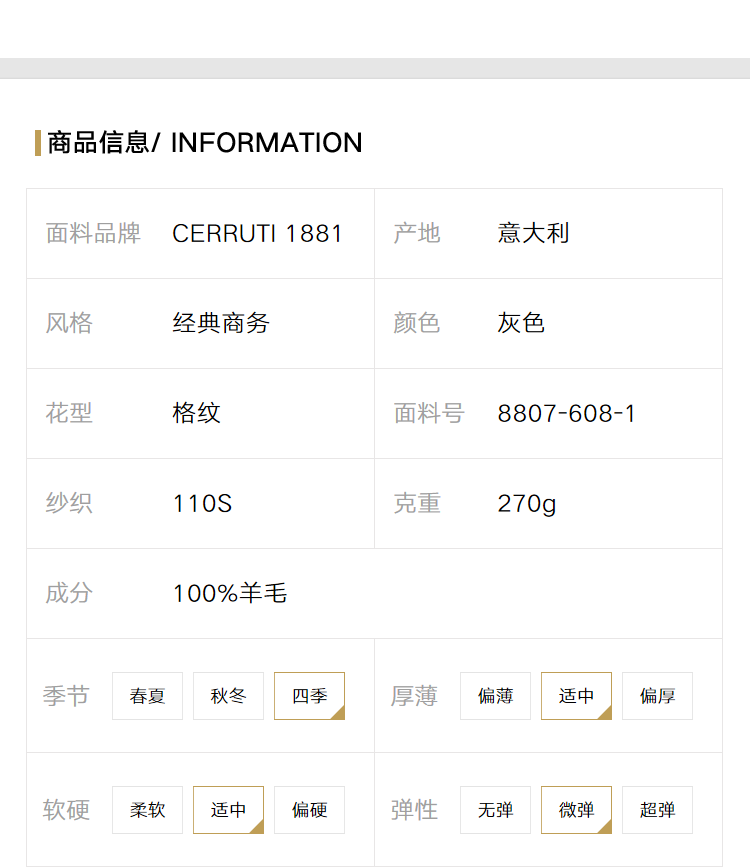The image size is (750, 867).
Task: Click the 经典商务 style value
Action: pyautogui.click(x=221, y=323)
